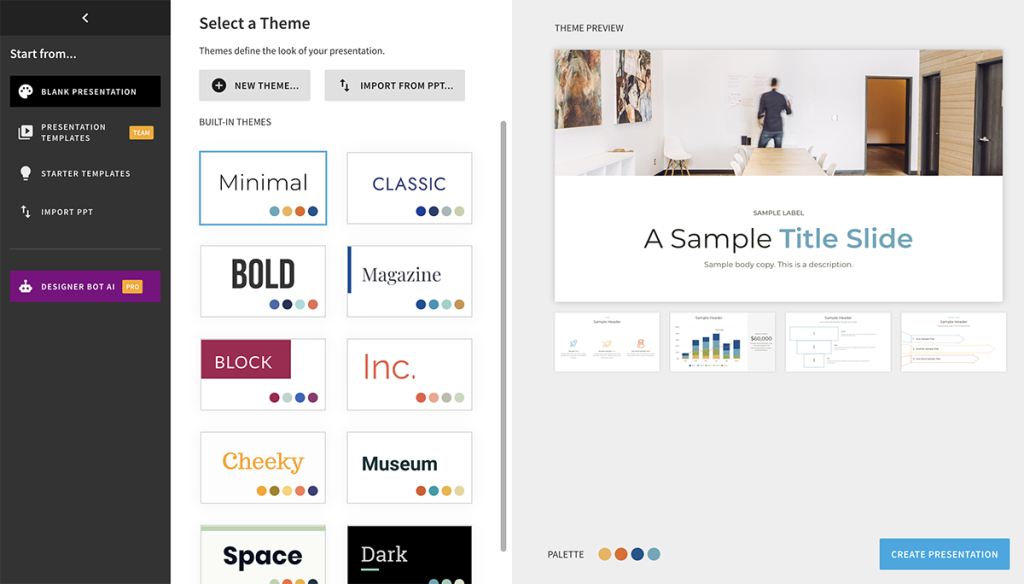
Task: Open the Magazine theme
Action: 409,281
